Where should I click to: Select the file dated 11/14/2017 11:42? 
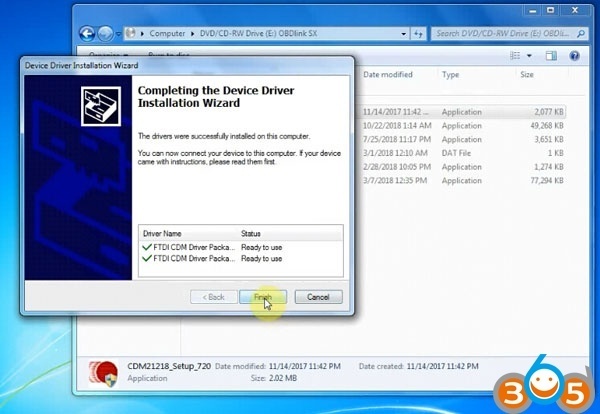(463, 112)
